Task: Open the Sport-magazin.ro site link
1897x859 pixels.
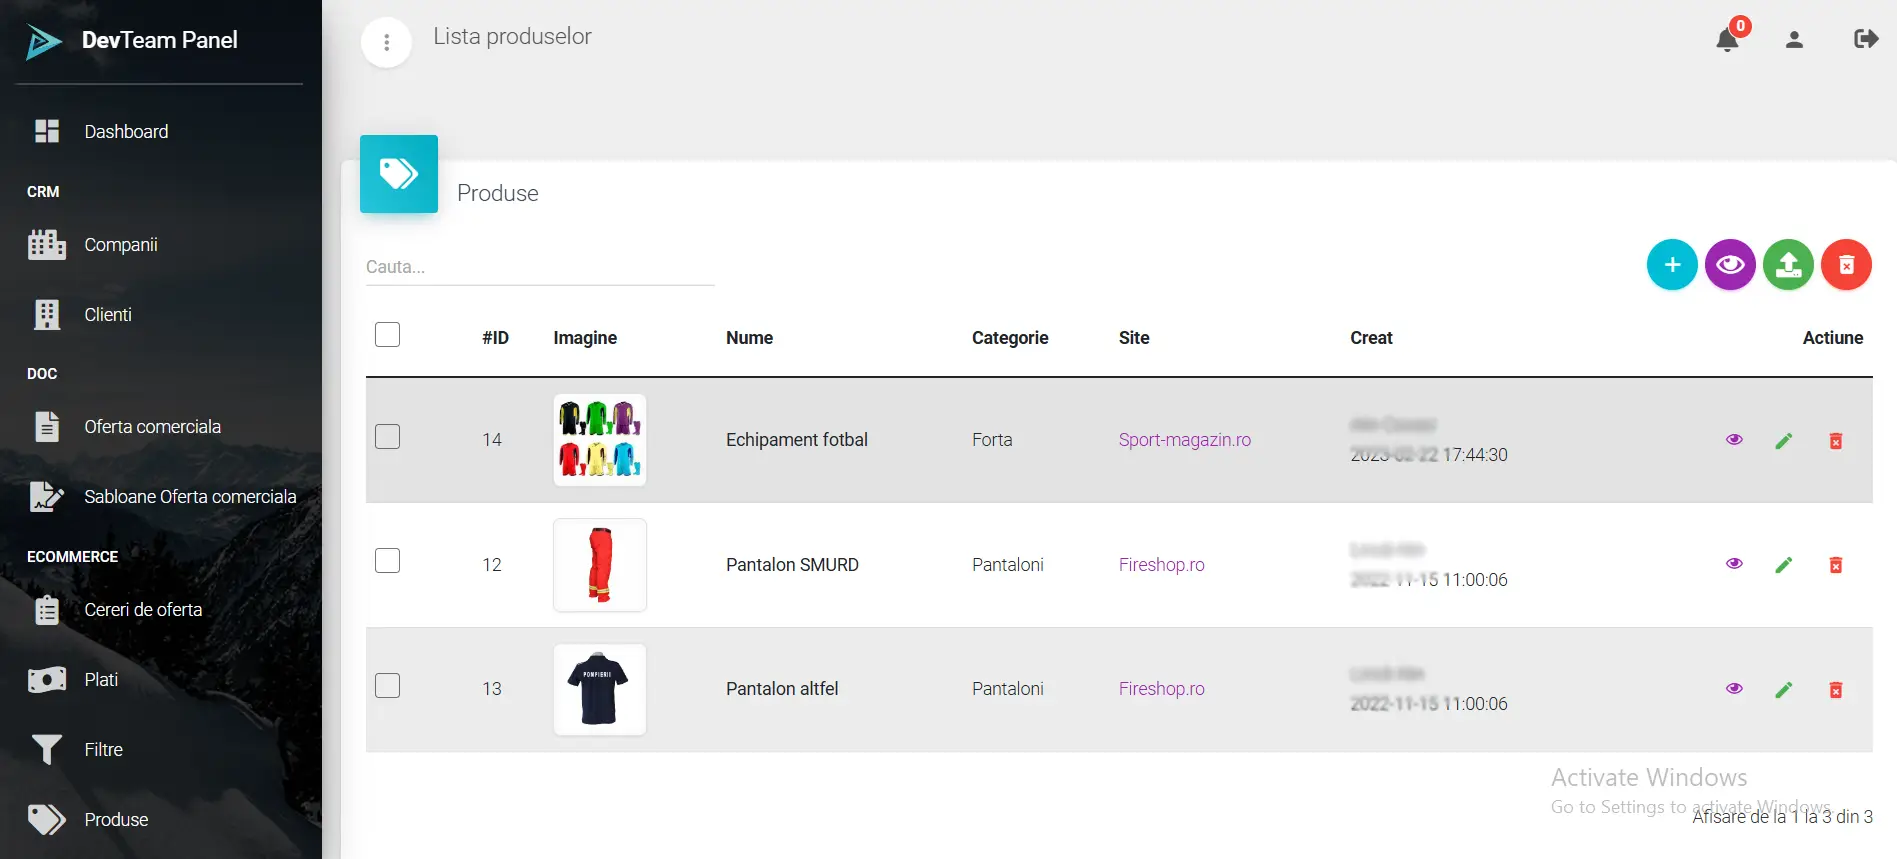Action: (x=1184, y=440)
